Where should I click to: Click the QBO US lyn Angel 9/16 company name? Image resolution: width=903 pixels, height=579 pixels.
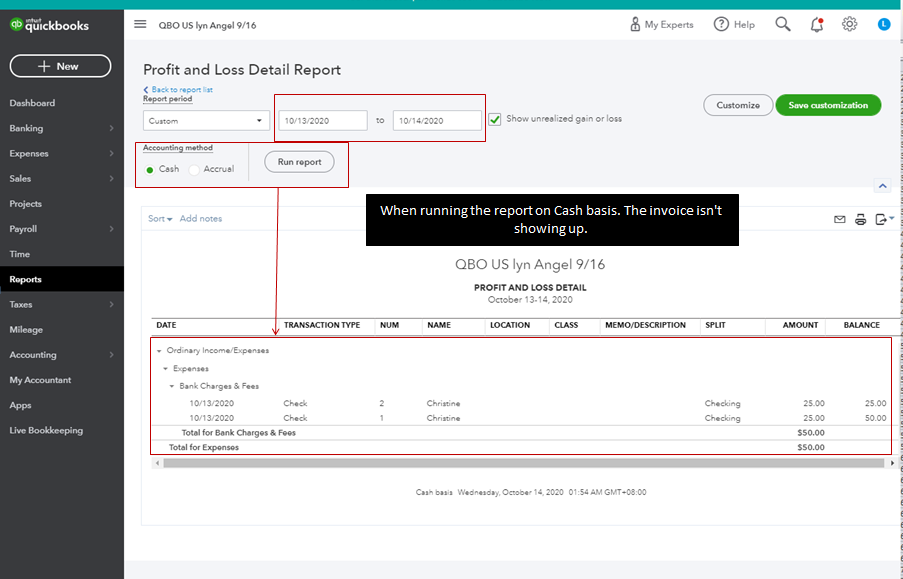tap(207, 25)
